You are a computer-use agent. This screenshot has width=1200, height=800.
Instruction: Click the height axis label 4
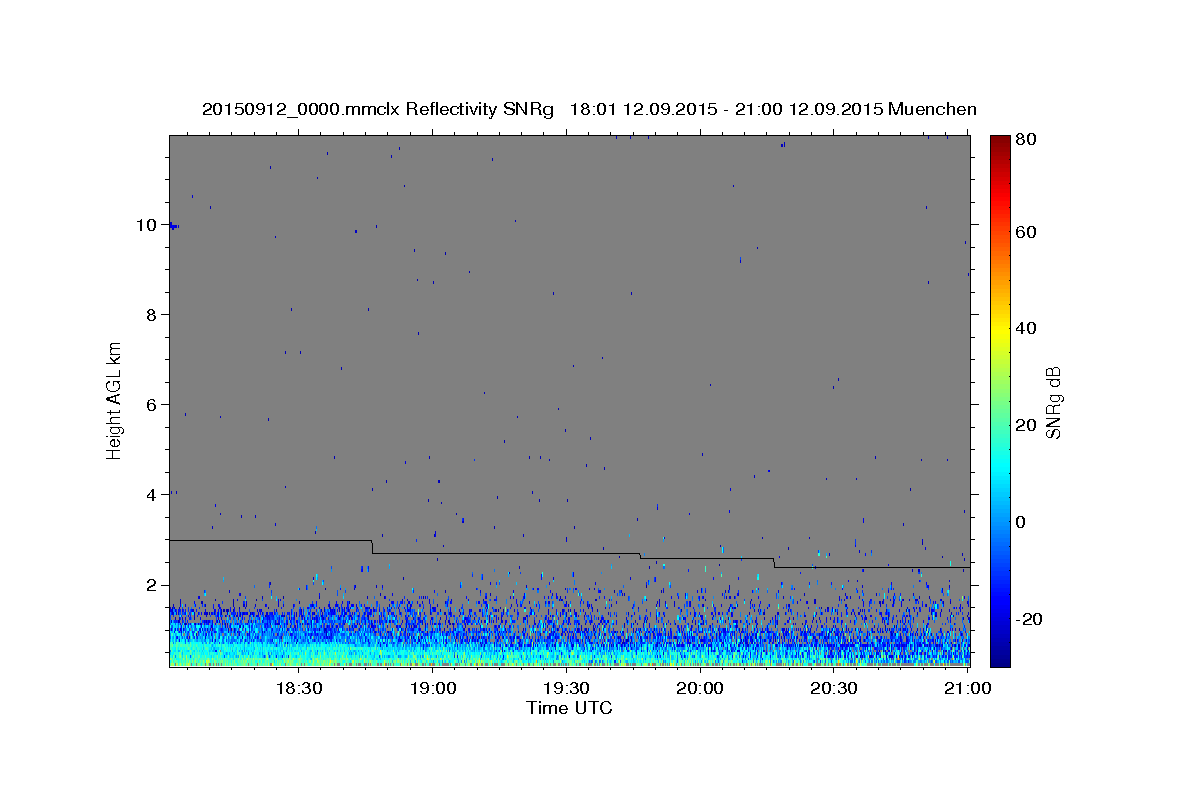152,495
